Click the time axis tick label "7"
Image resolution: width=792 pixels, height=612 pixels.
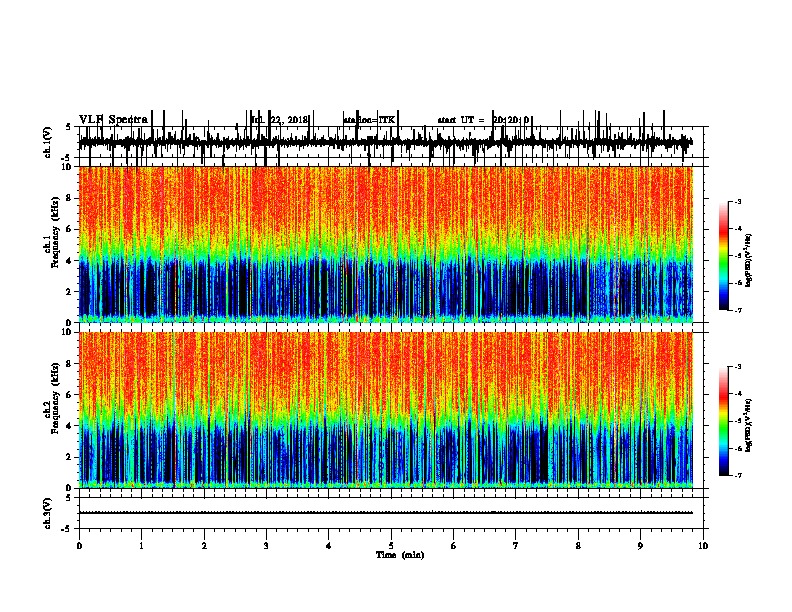click(516, 546)
